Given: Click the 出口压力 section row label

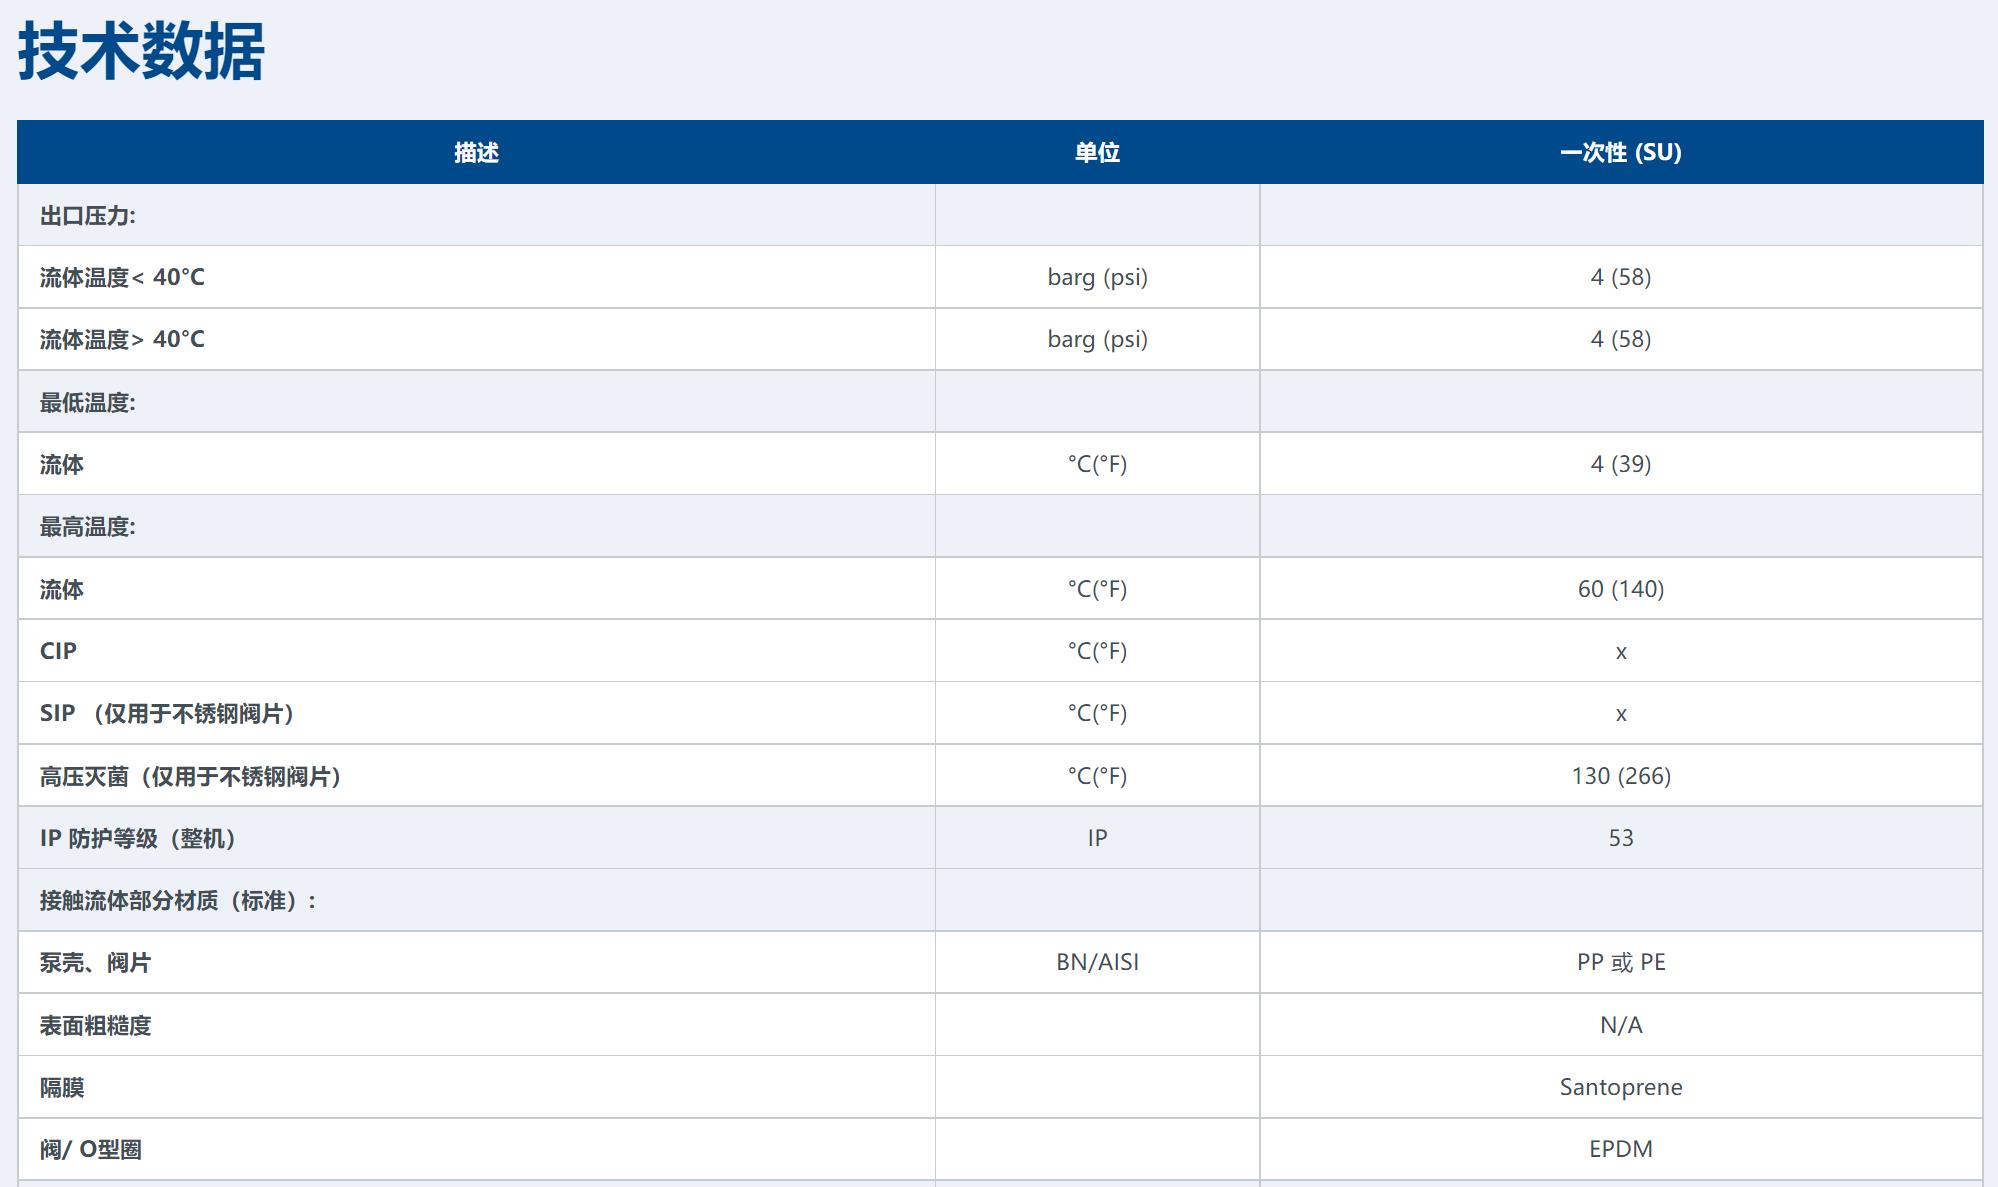Looking at the screenshot, I should click(x=88, y=215).
